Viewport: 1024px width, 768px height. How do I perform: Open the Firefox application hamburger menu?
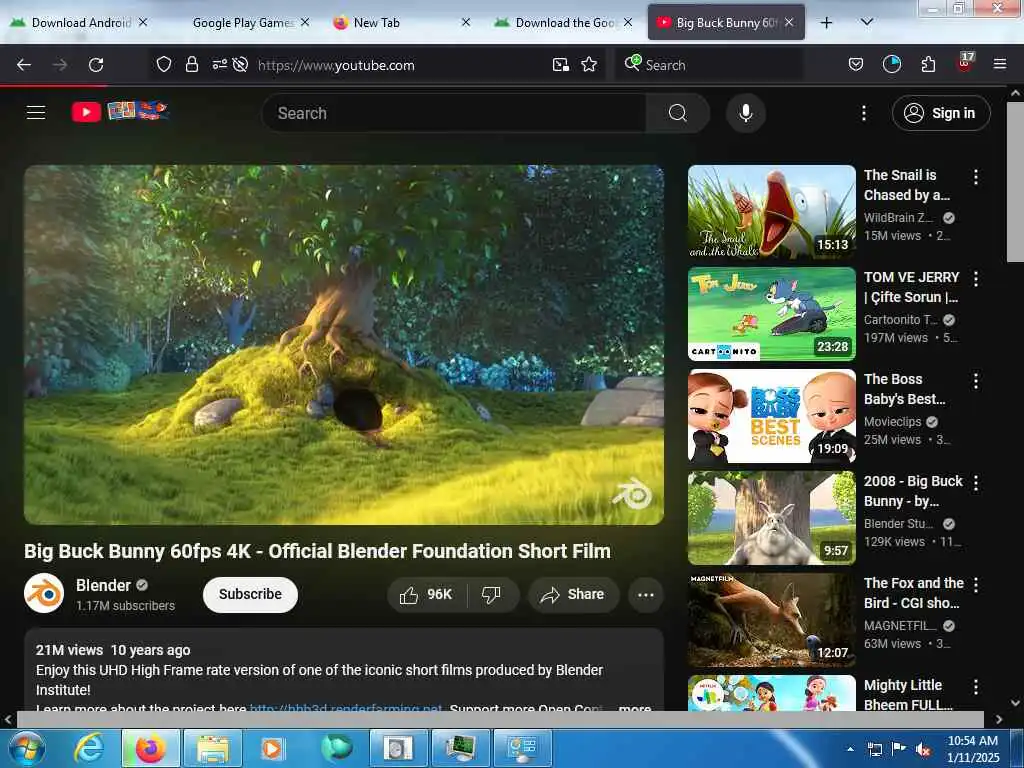pyautogui.click(x=1000, y=64)
